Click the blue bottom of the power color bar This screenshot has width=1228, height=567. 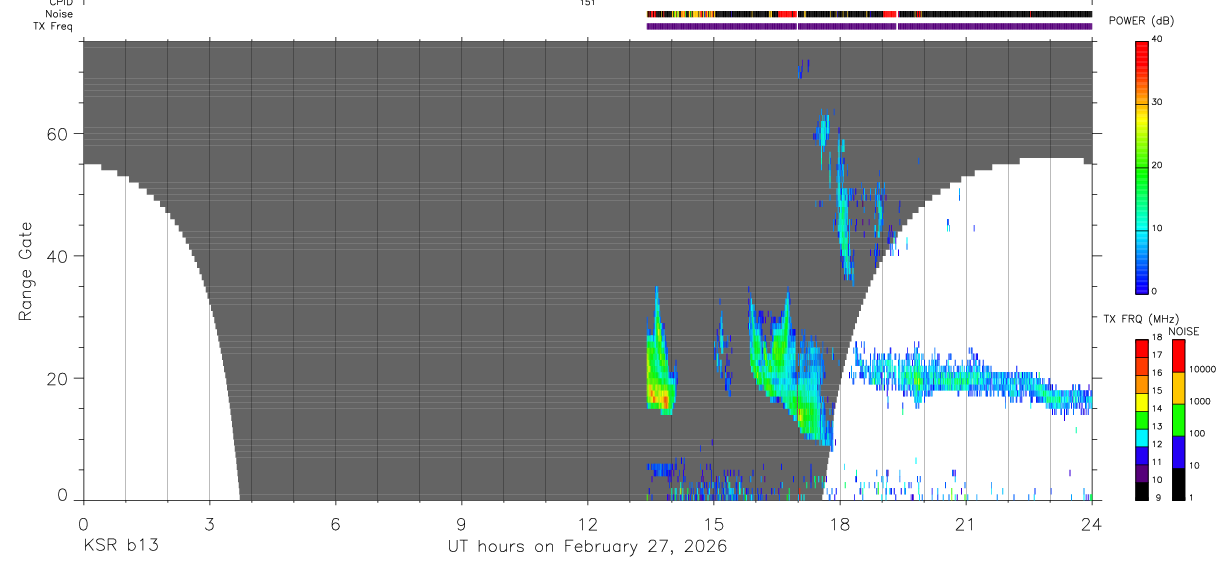[x=1141, y=281]
